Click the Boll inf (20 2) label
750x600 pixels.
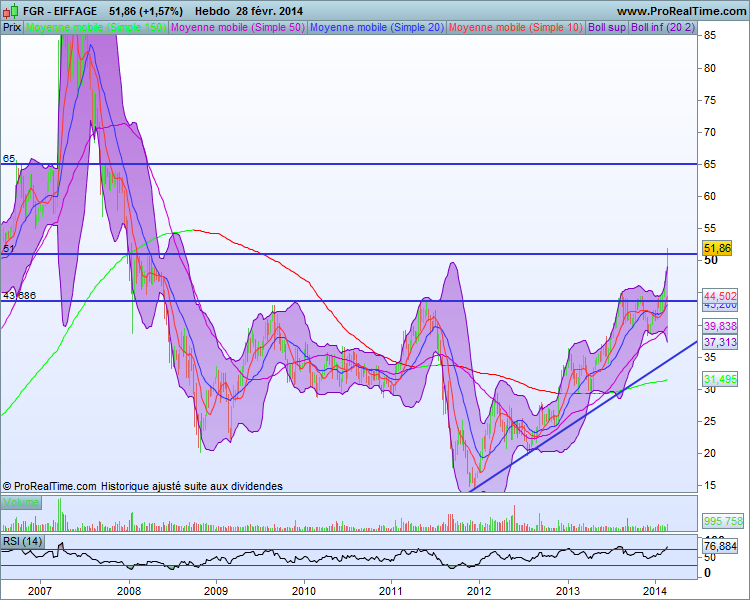tap(662, 27)
